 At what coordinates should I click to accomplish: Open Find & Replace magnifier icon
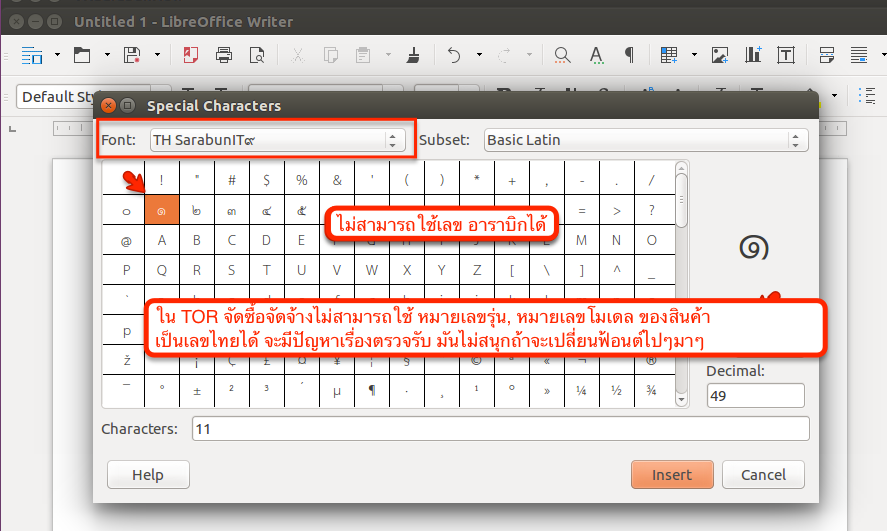click(x=562, y=55)
